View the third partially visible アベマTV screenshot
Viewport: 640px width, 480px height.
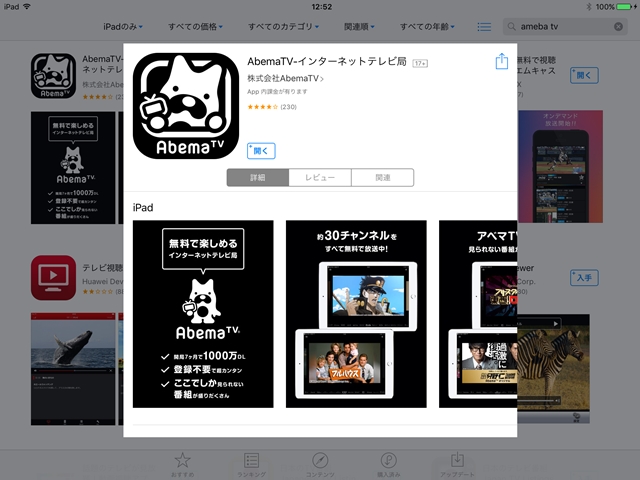click(x=478, y=314)
